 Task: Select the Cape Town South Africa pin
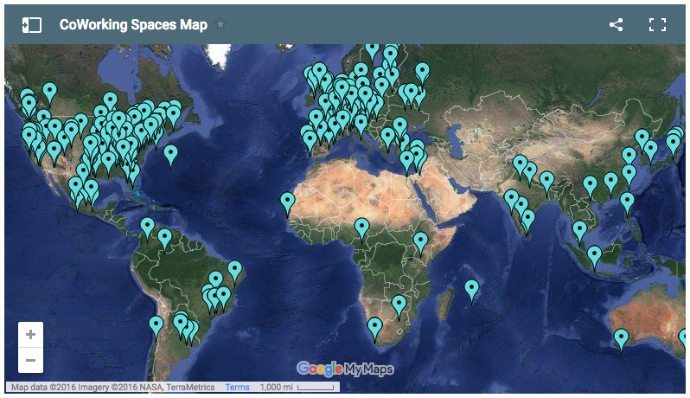[374, 328]
